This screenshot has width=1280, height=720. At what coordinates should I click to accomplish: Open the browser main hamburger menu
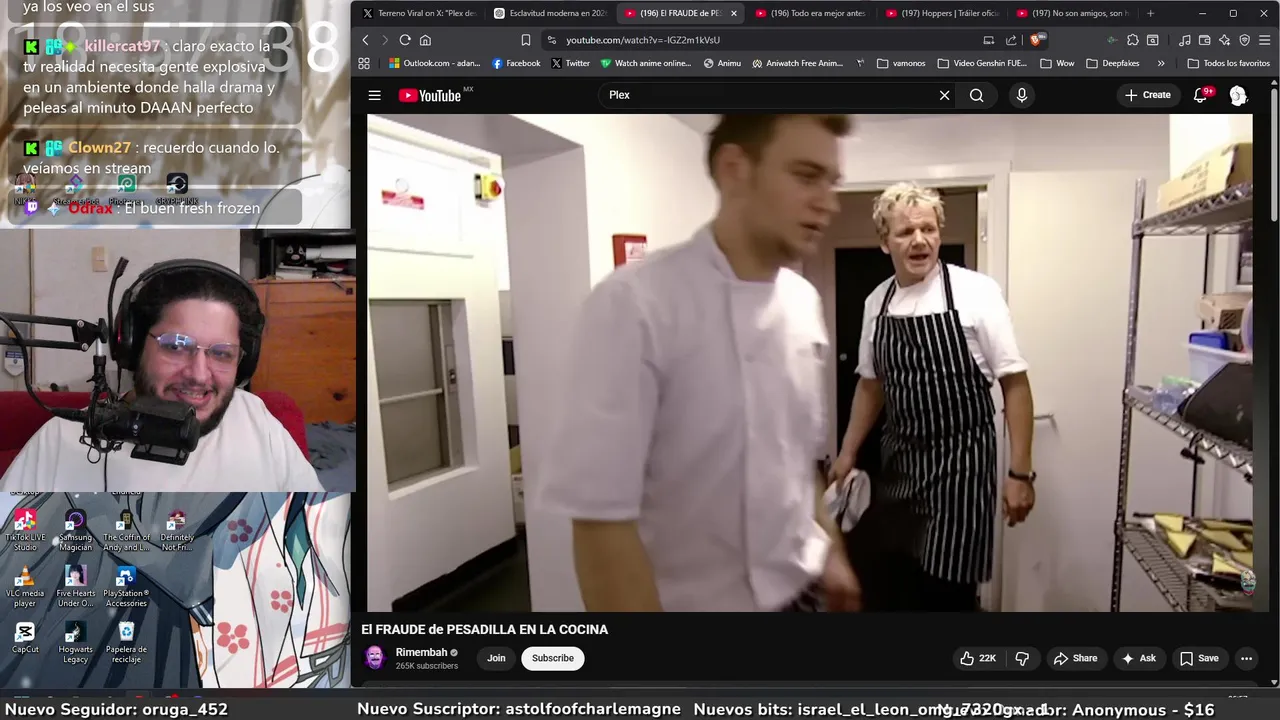point(1265,40)
